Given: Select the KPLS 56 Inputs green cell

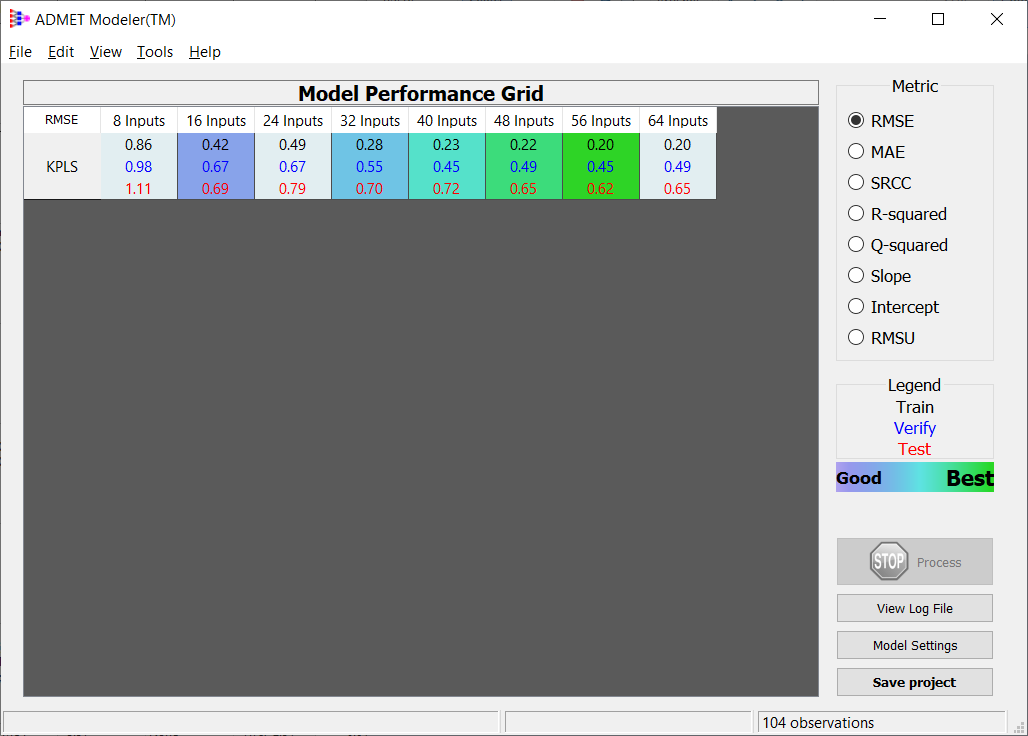Looking at the screenshot, I should click(601, 166).
